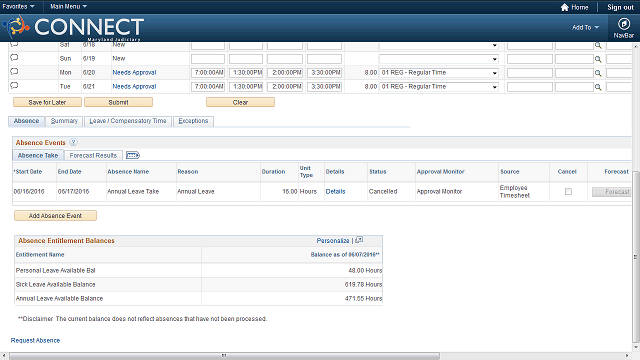This screenshot has width=640, height=360.
Task: Open the Leave / Compensatory Time tab
Action: pos(128,121)
